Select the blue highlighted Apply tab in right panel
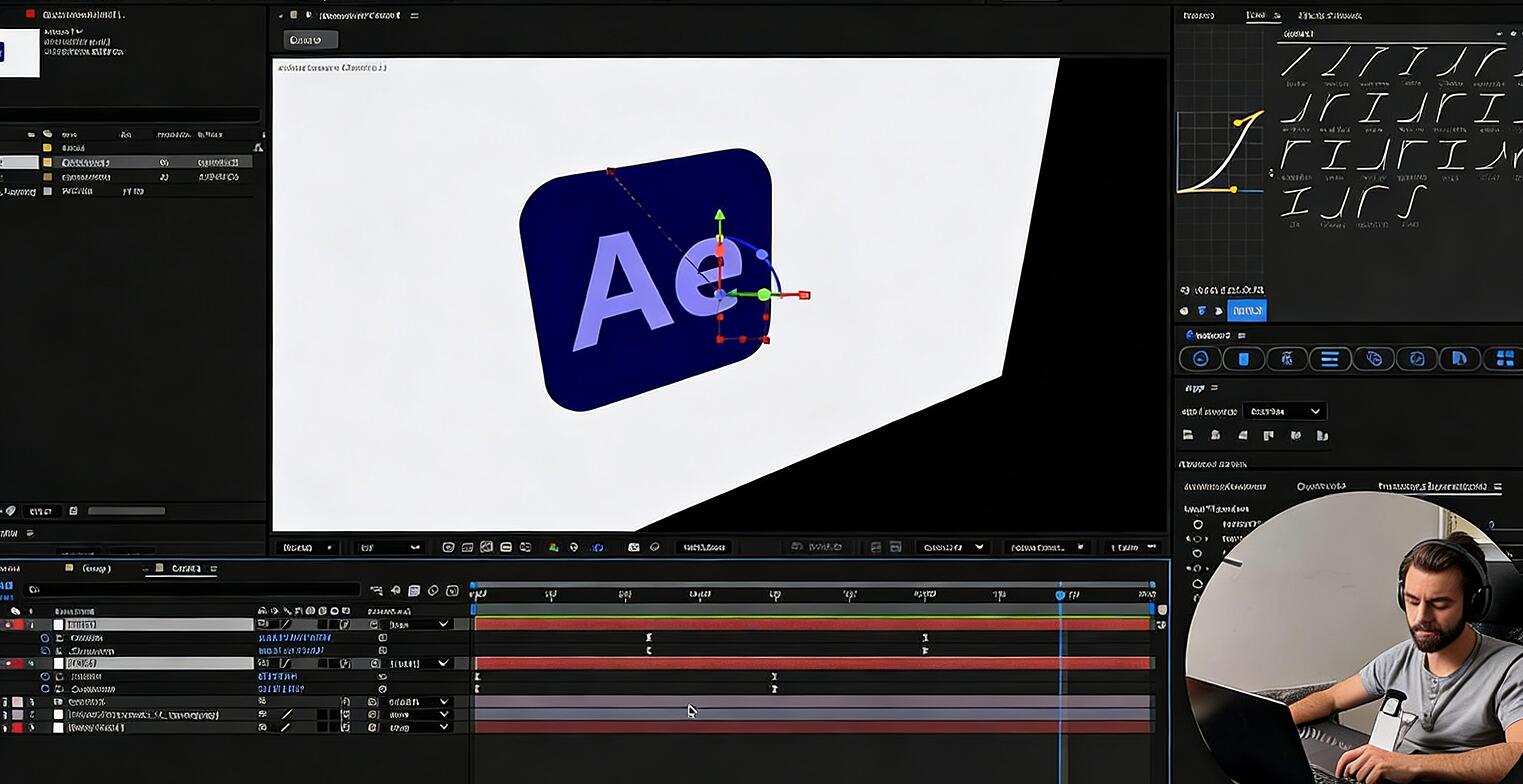The height and width of the screenshot is (784, 1523). tap(1247, 310)
